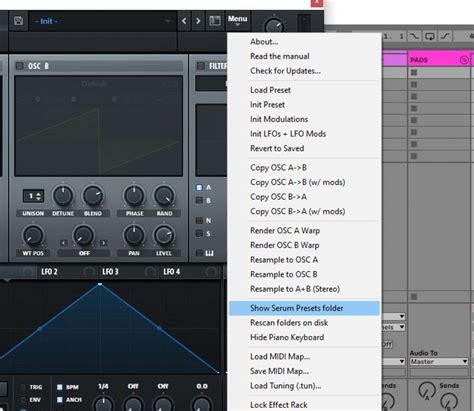Choose Copy OSC A->B menu item
Image resolution: width=474 pixels, height=411 pixels.
[304, 168]
